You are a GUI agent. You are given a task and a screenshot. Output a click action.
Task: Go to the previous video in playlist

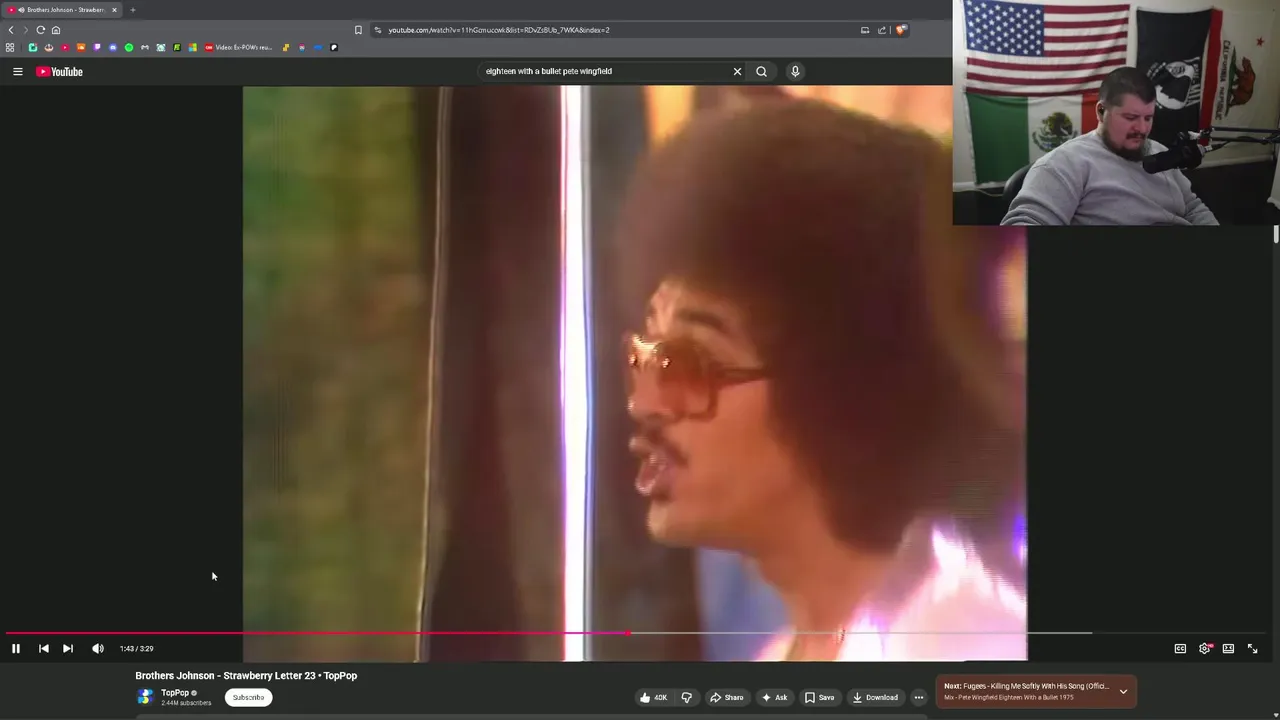(x=44, y=649)
